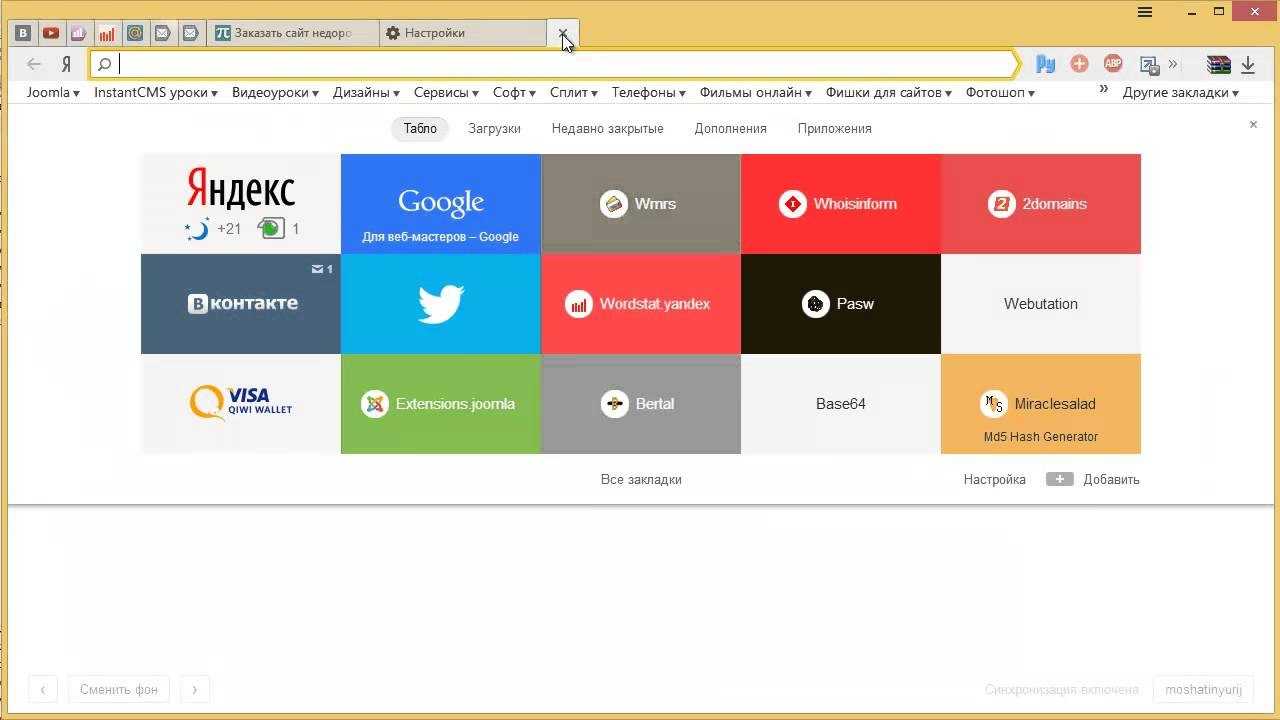
Task: Click the Настройка link under tiles
Action: pyautogui.click(x=994, y=479)
